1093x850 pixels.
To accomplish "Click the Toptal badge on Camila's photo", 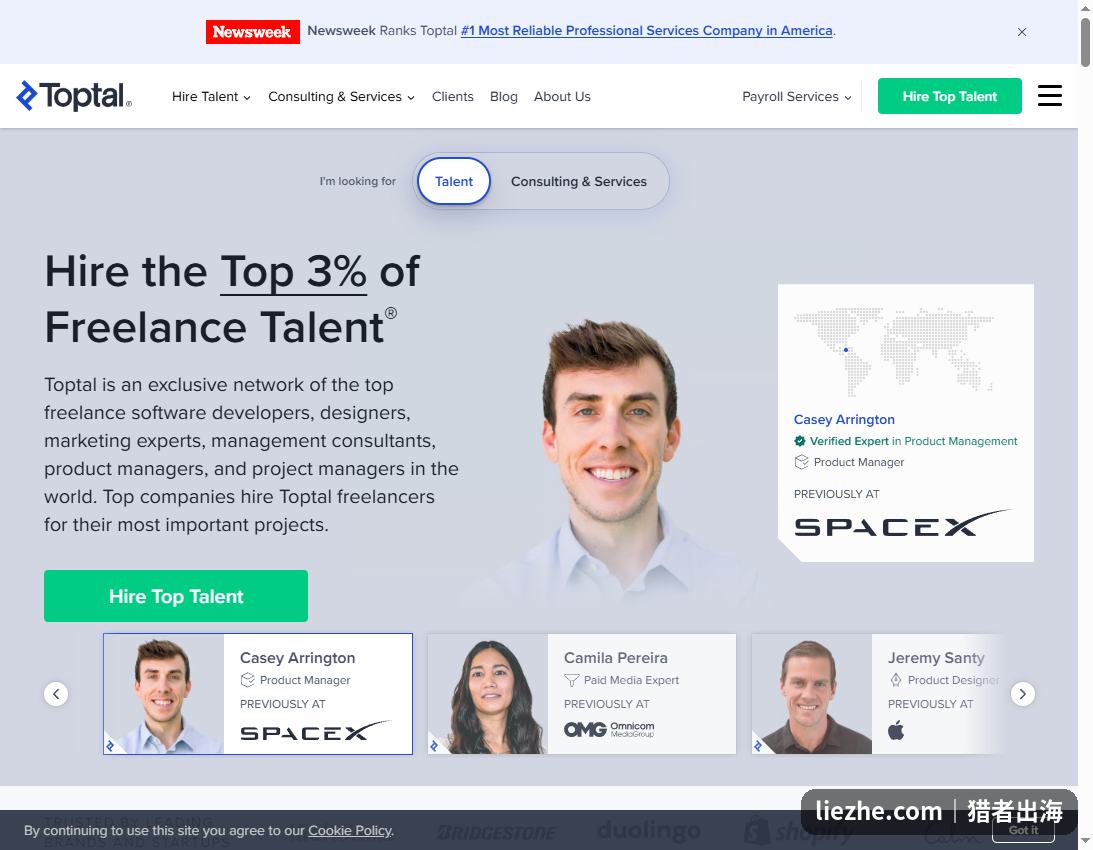I will click(x=434, y=747).
